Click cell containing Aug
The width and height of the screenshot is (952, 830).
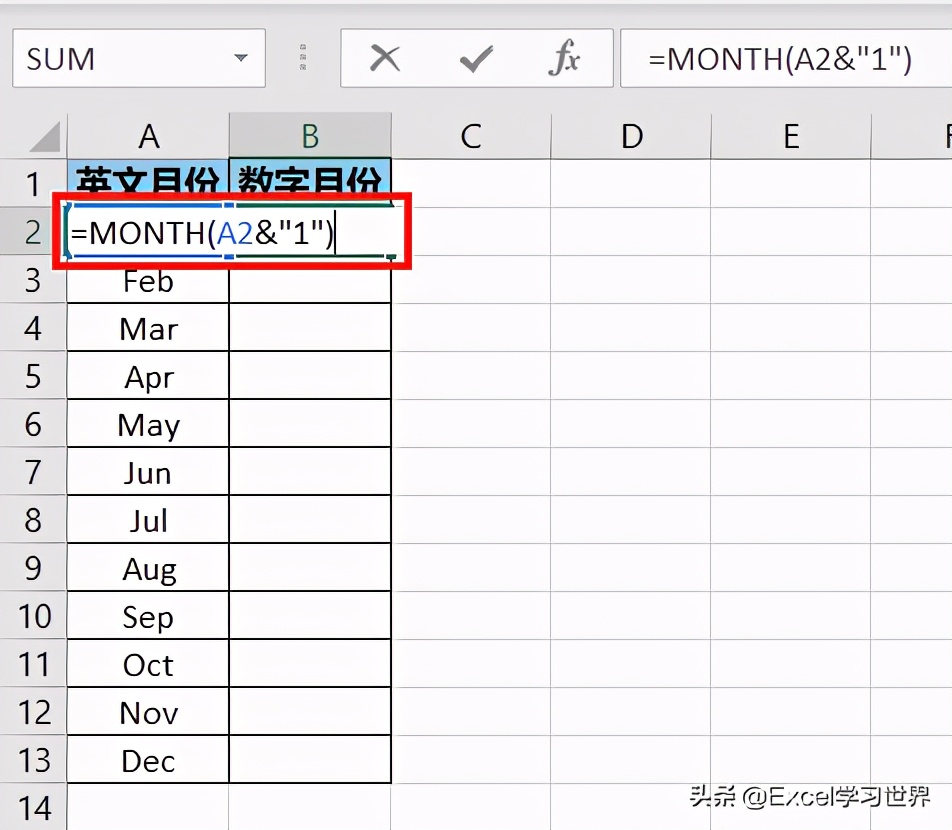tap(148, 567)
